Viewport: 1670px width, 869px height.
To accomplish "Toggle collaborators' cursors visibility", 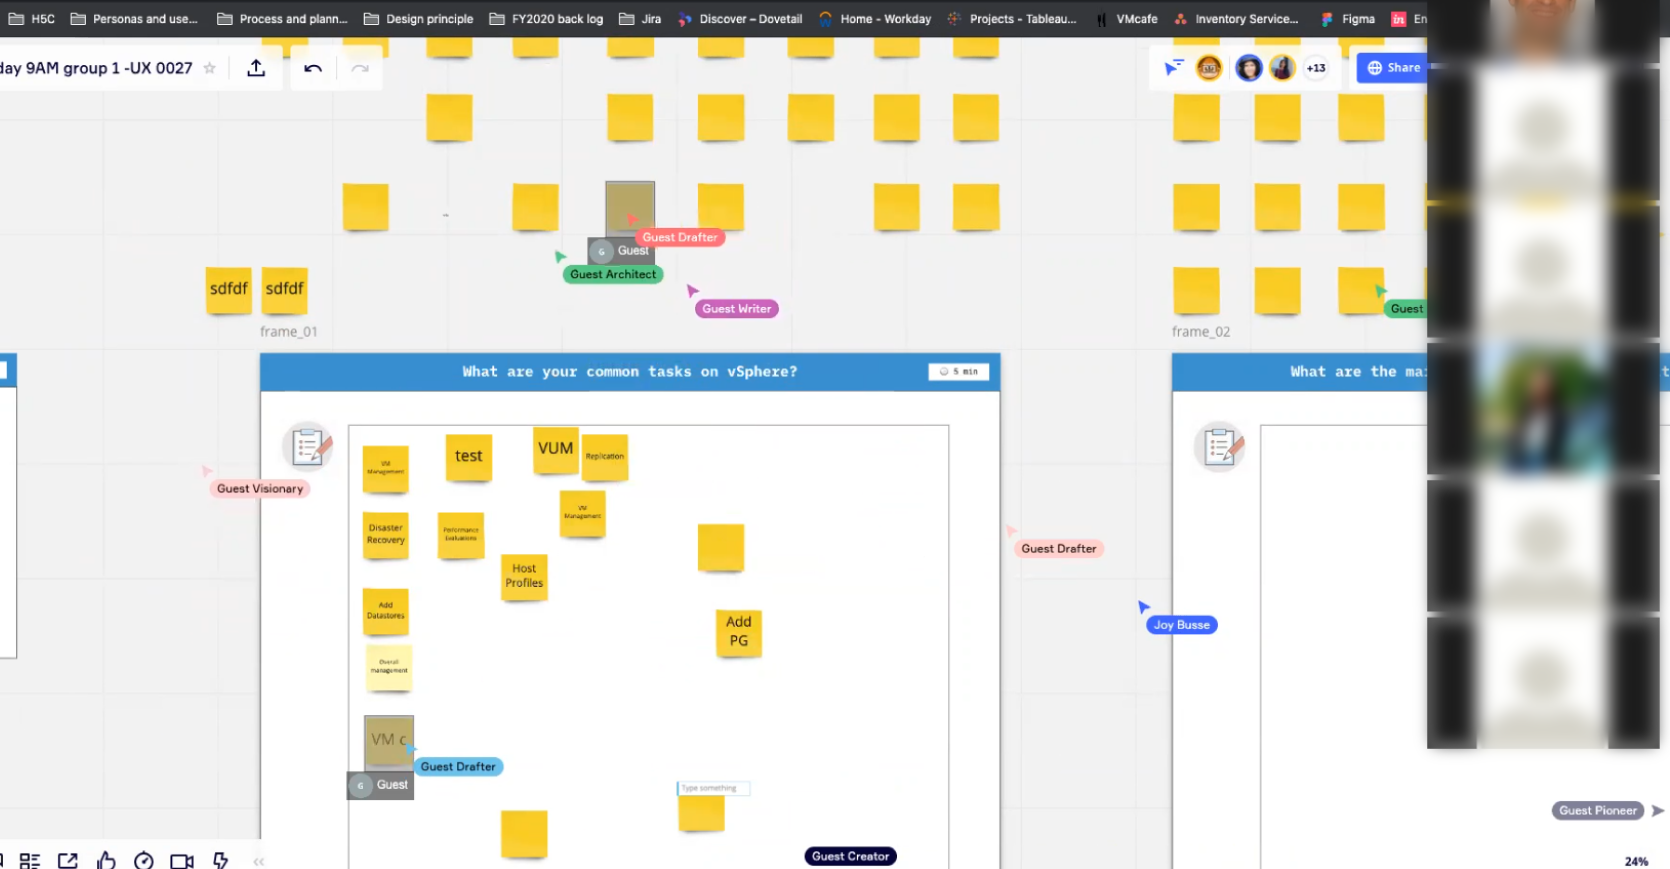I will click(1173, 68).
